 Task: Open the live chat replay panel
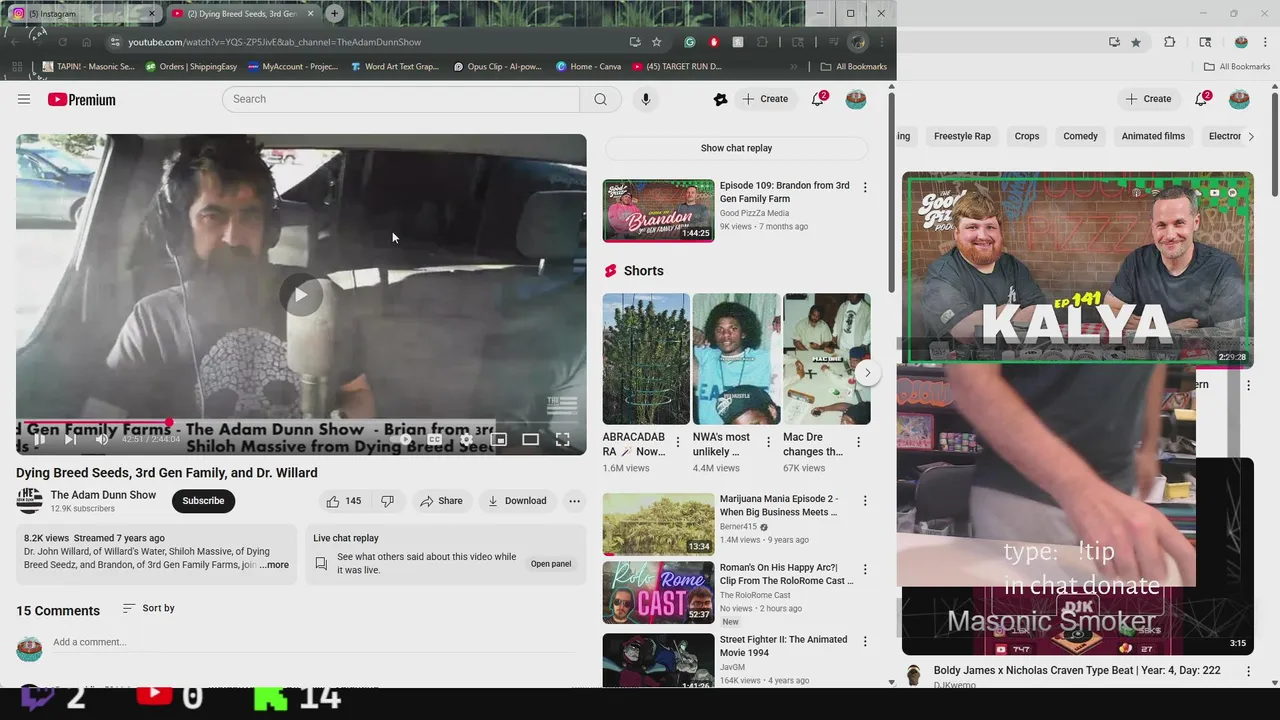click(x=551, y=564)
